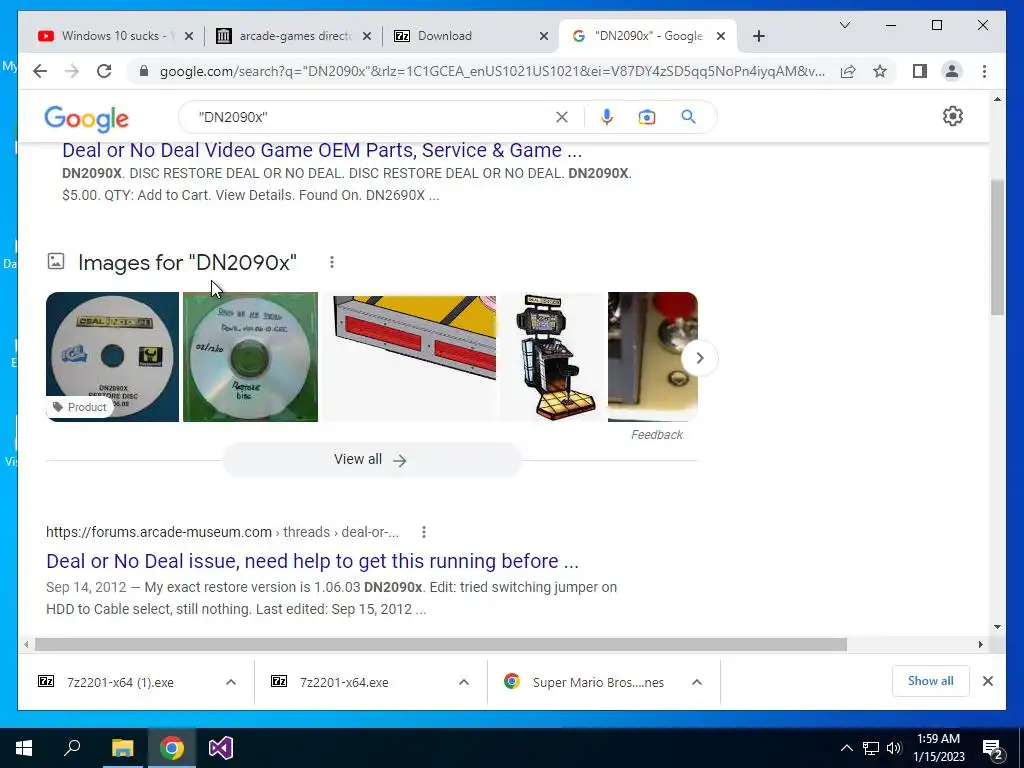Viewport: 1024px width, 768px height.
Task: Open Deal or No Deal OEM Parts link
Action: click(322, 150)
